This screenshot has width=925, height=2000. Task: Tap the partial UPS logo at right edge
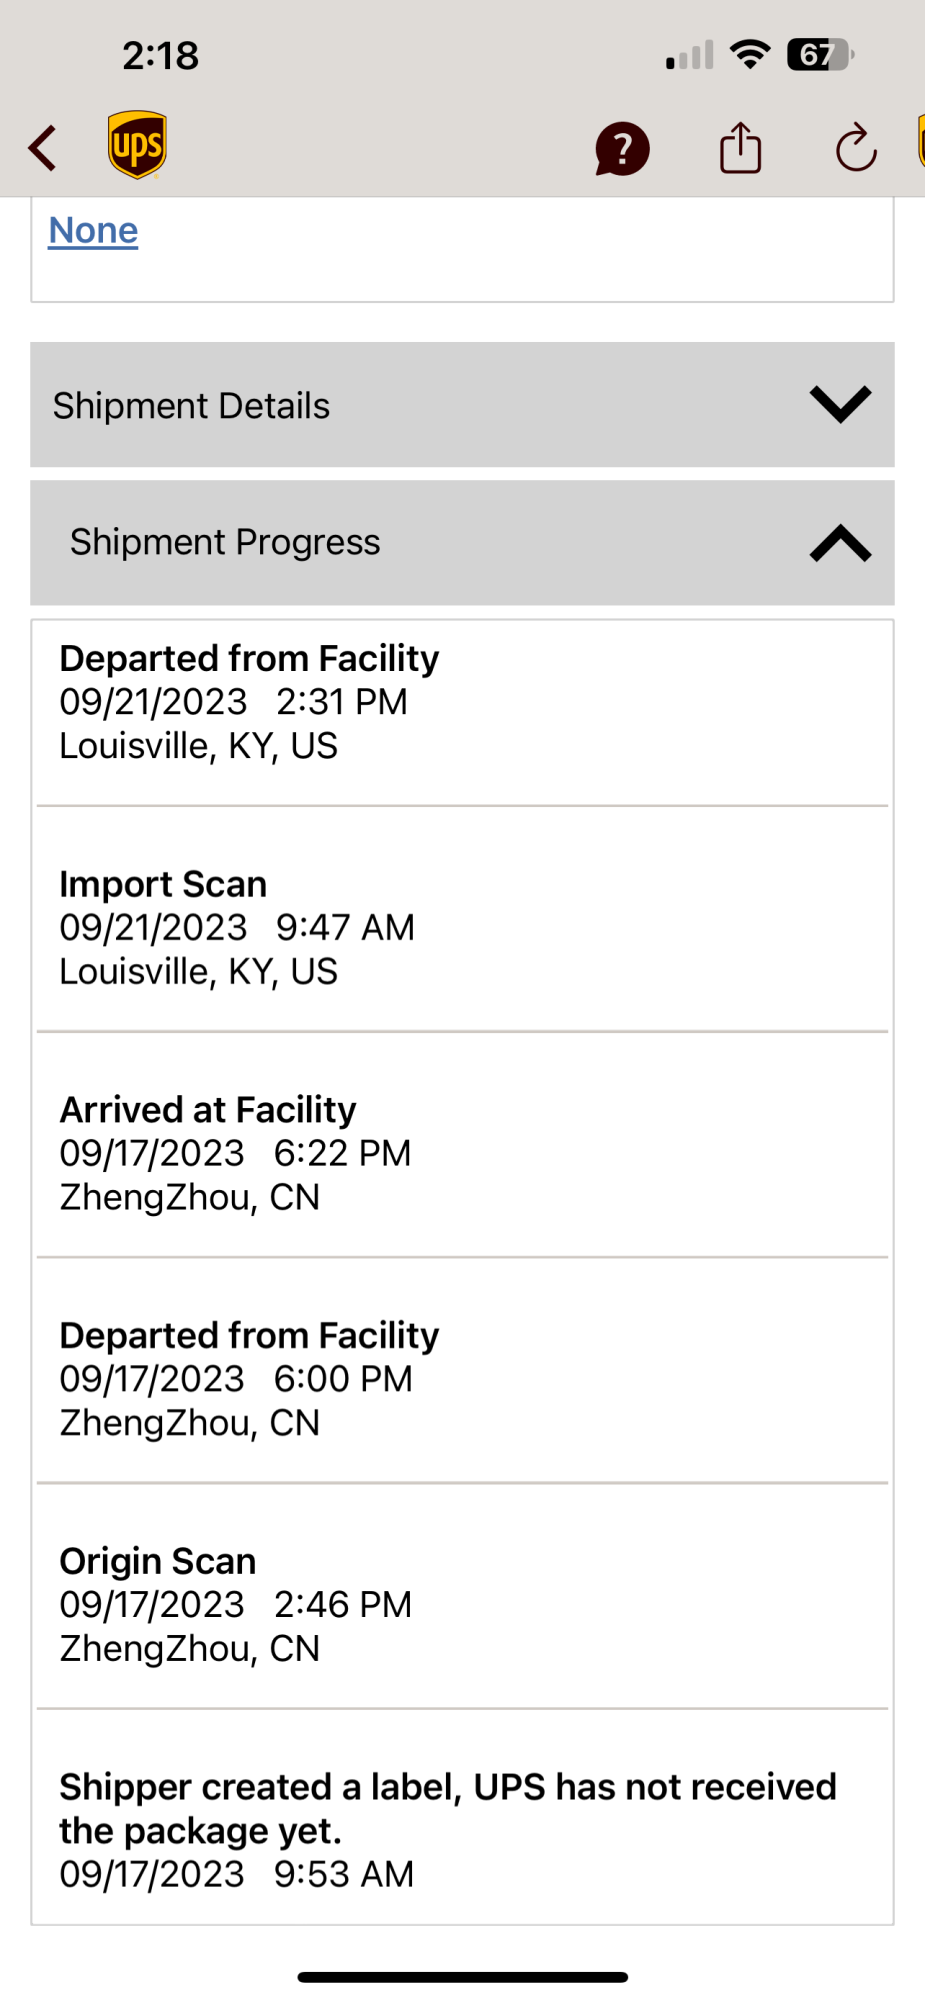tap(919, 142)
